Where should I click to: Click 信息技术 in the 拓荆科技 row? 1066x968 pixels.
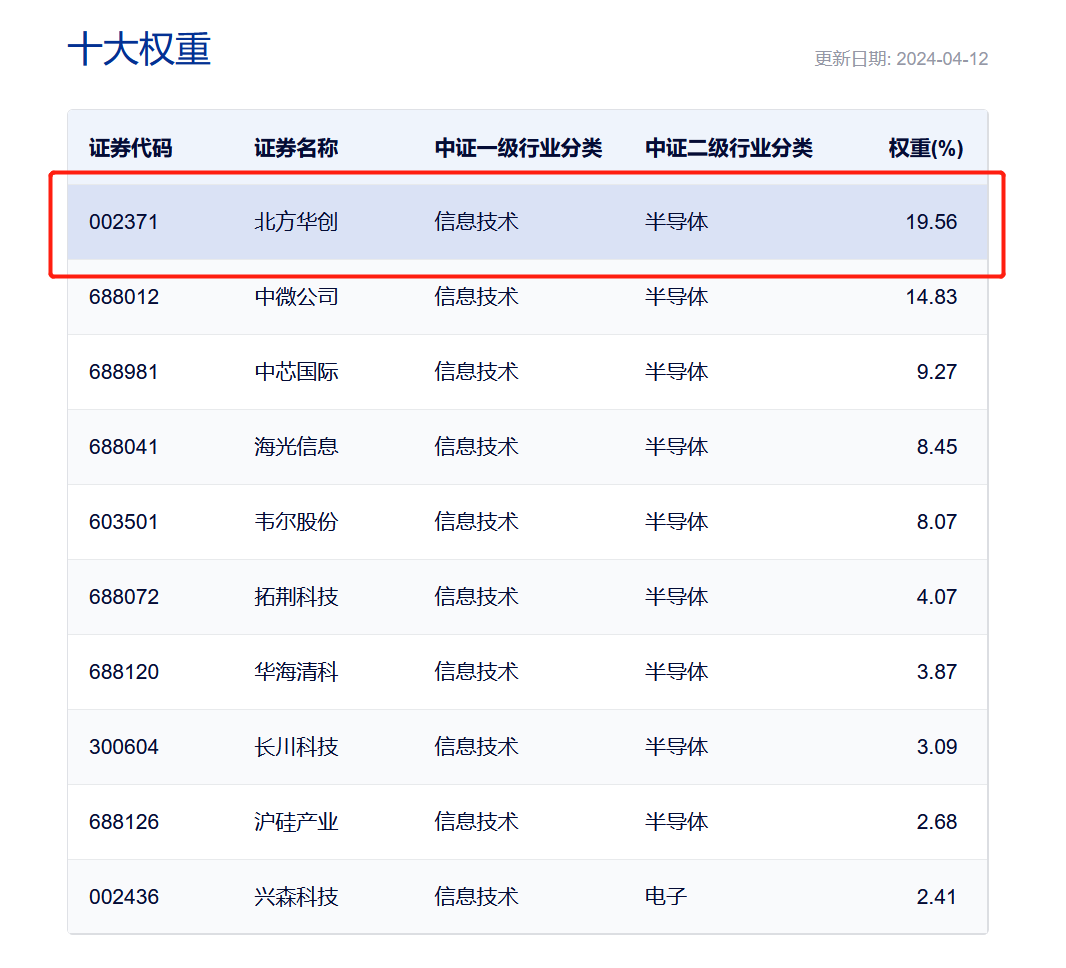(x=477, y=597)
